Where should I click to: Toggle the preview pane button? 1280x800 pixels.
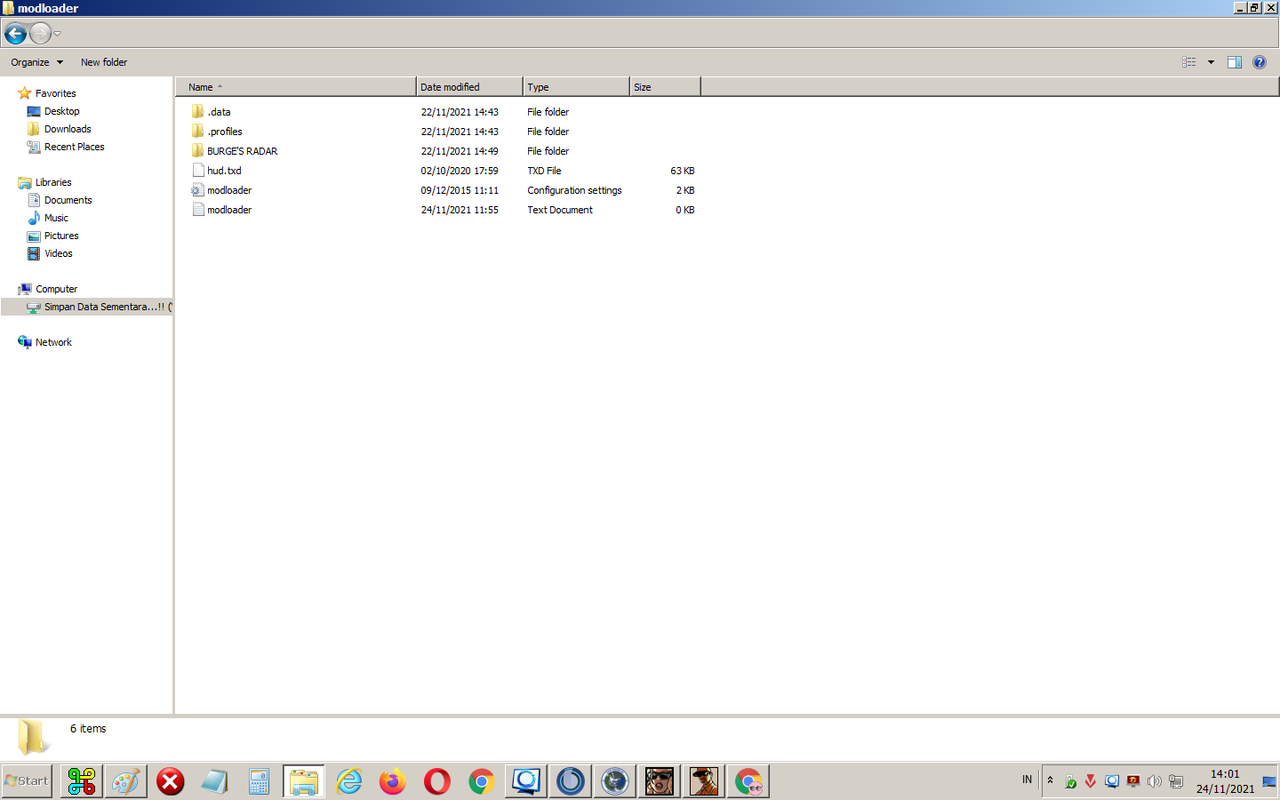point(1235,62)
